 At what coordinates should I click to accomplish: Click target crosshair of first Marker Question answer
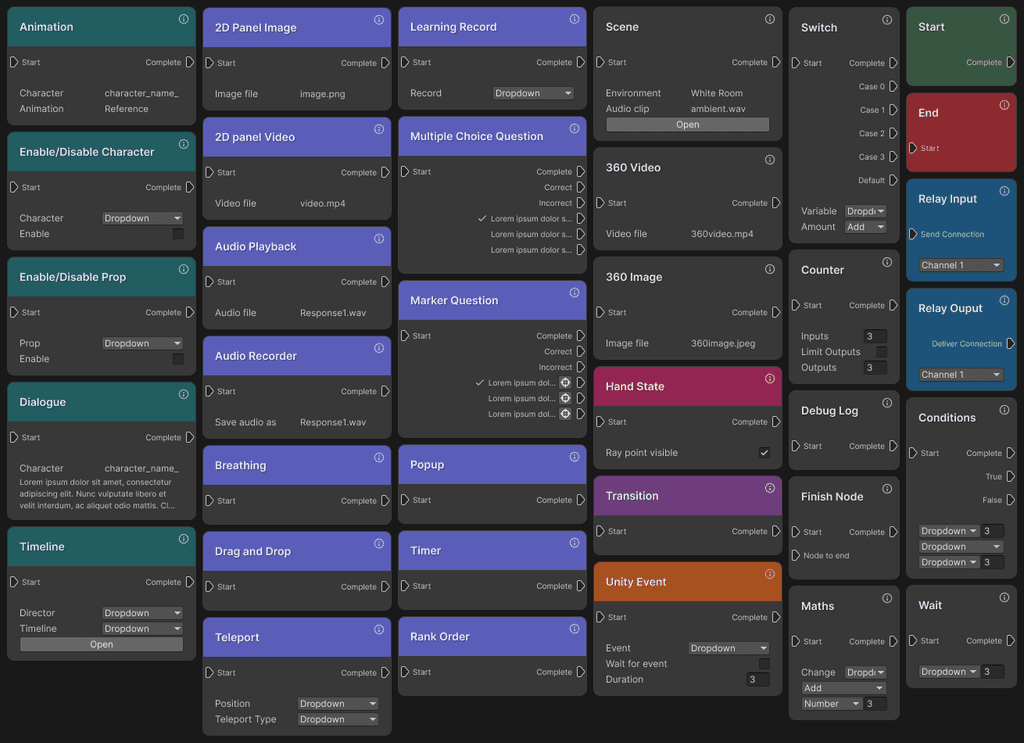566,383
